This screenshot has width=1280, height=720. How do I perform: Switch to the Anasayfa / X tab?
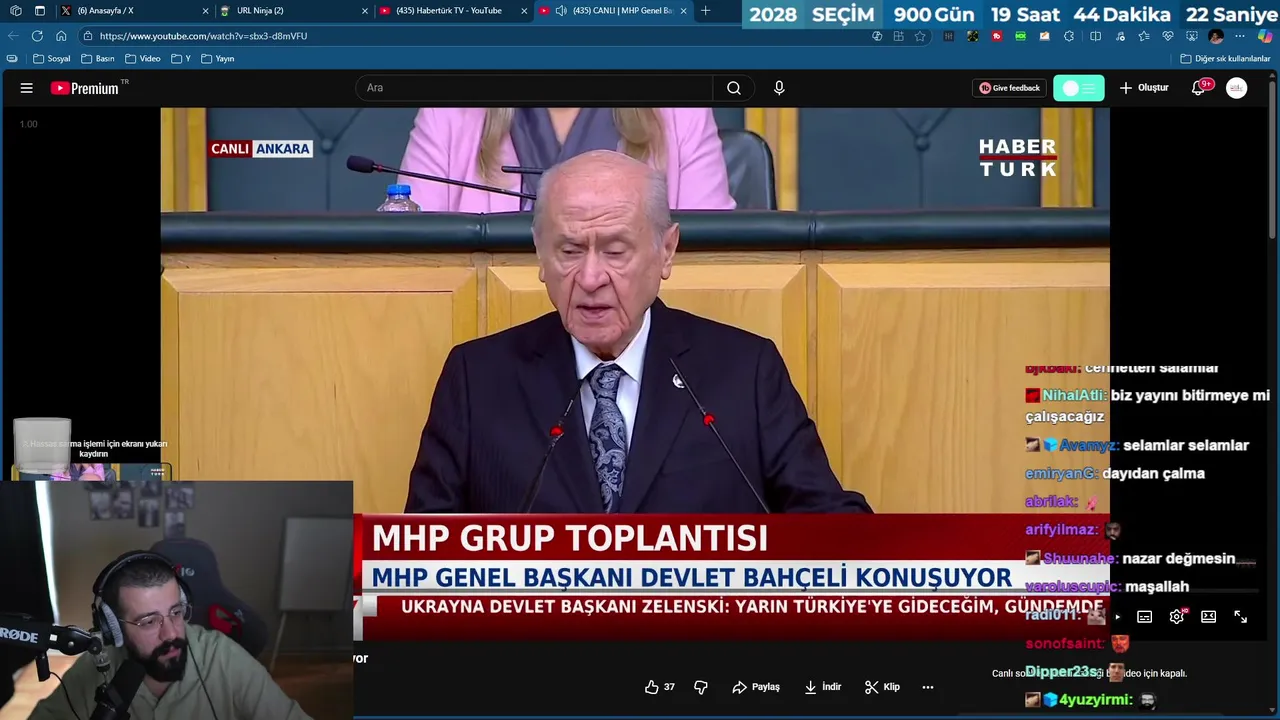point(134,11)
